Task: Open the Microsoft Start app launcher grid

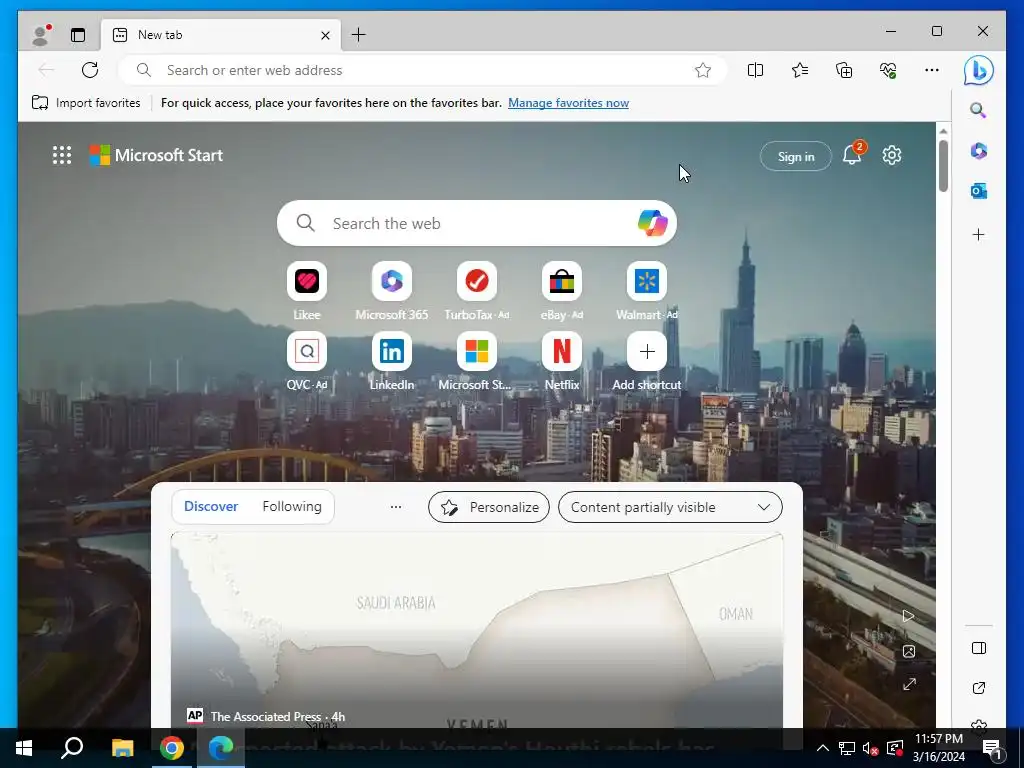Action: click(x=62, y=155)
